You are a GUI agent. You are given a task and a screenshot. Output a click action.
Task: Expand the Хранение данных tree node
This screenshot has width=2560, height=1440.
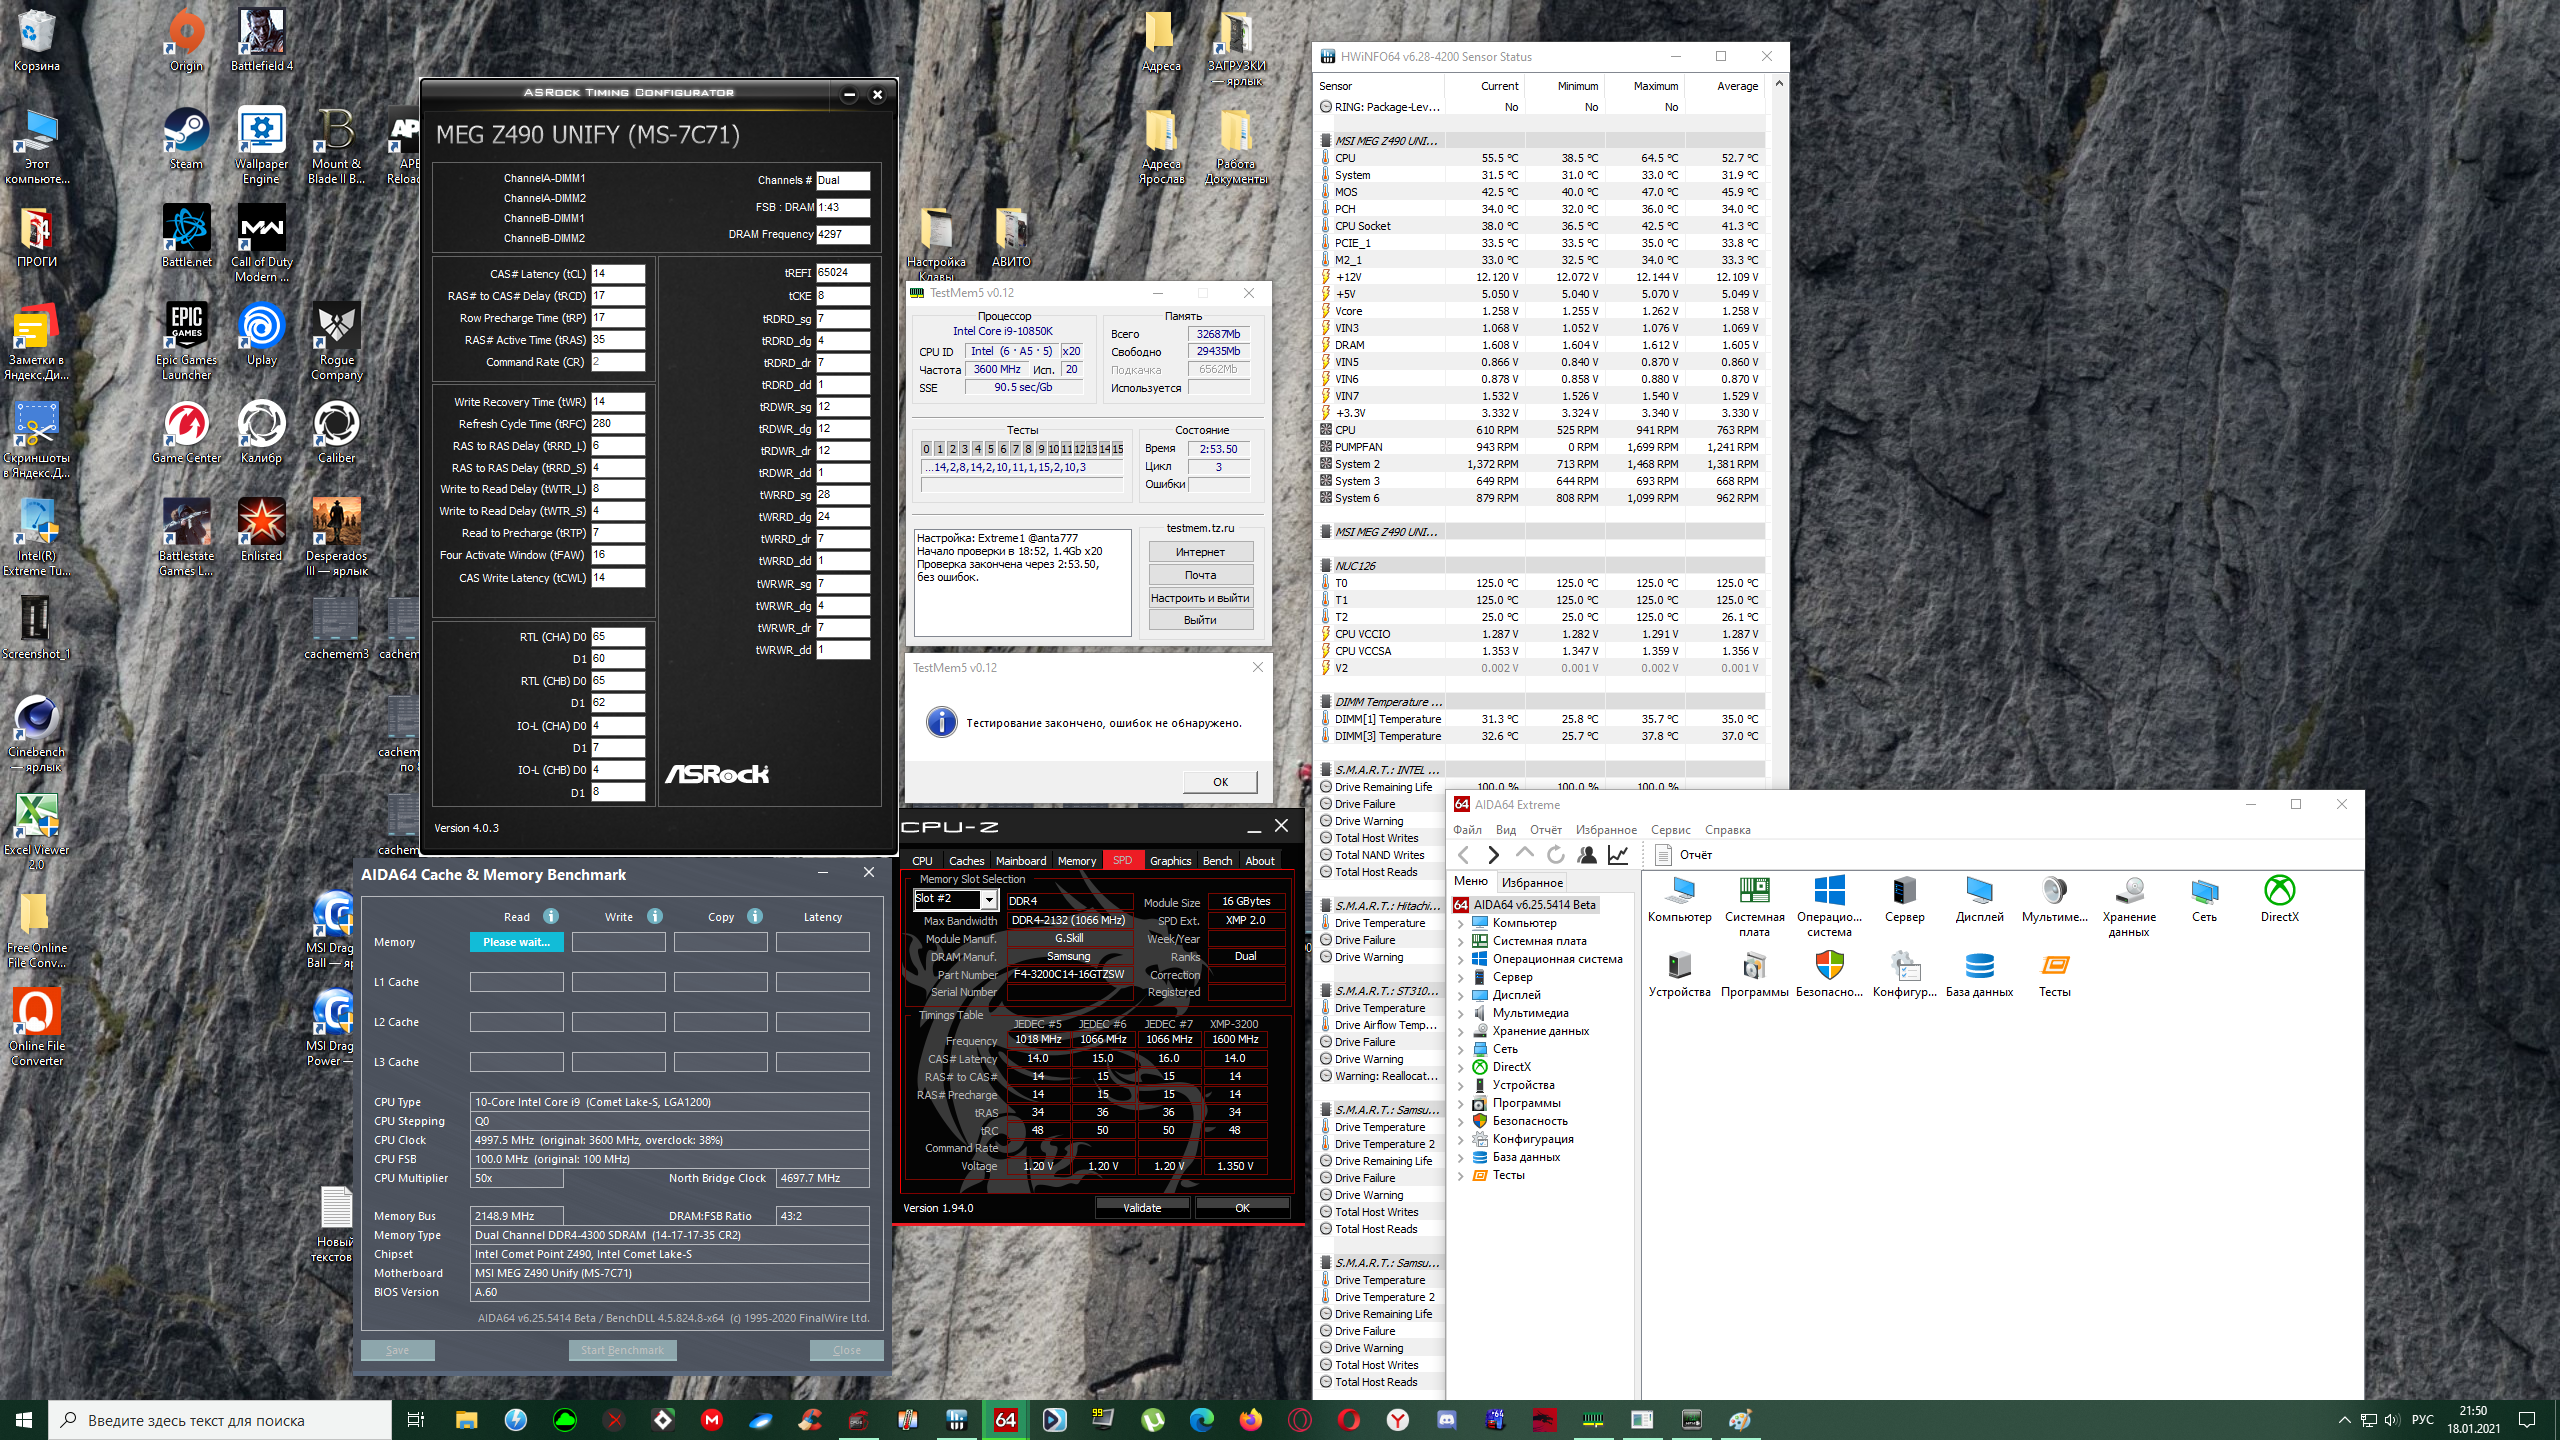point(1461,1031)
